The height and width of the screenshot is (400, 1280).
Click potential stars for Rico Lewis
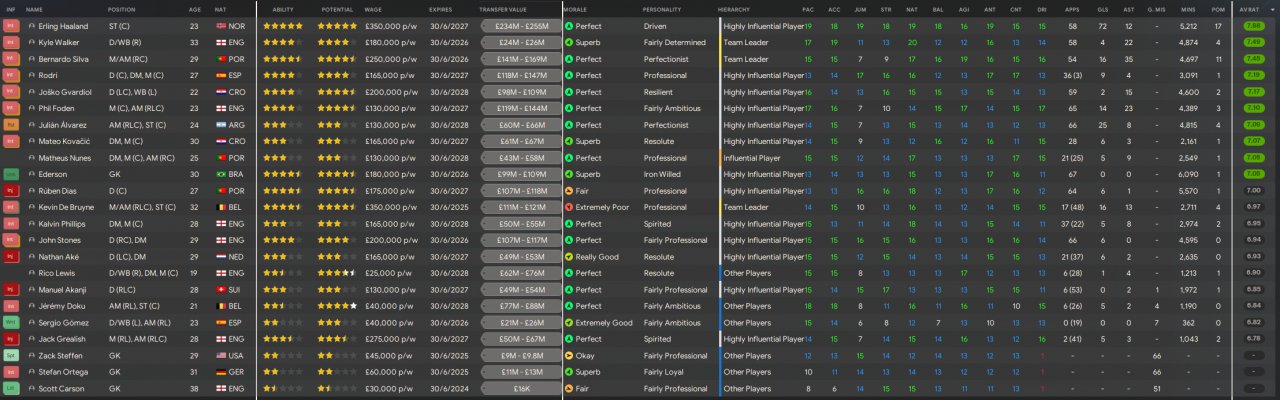[336, 273]
